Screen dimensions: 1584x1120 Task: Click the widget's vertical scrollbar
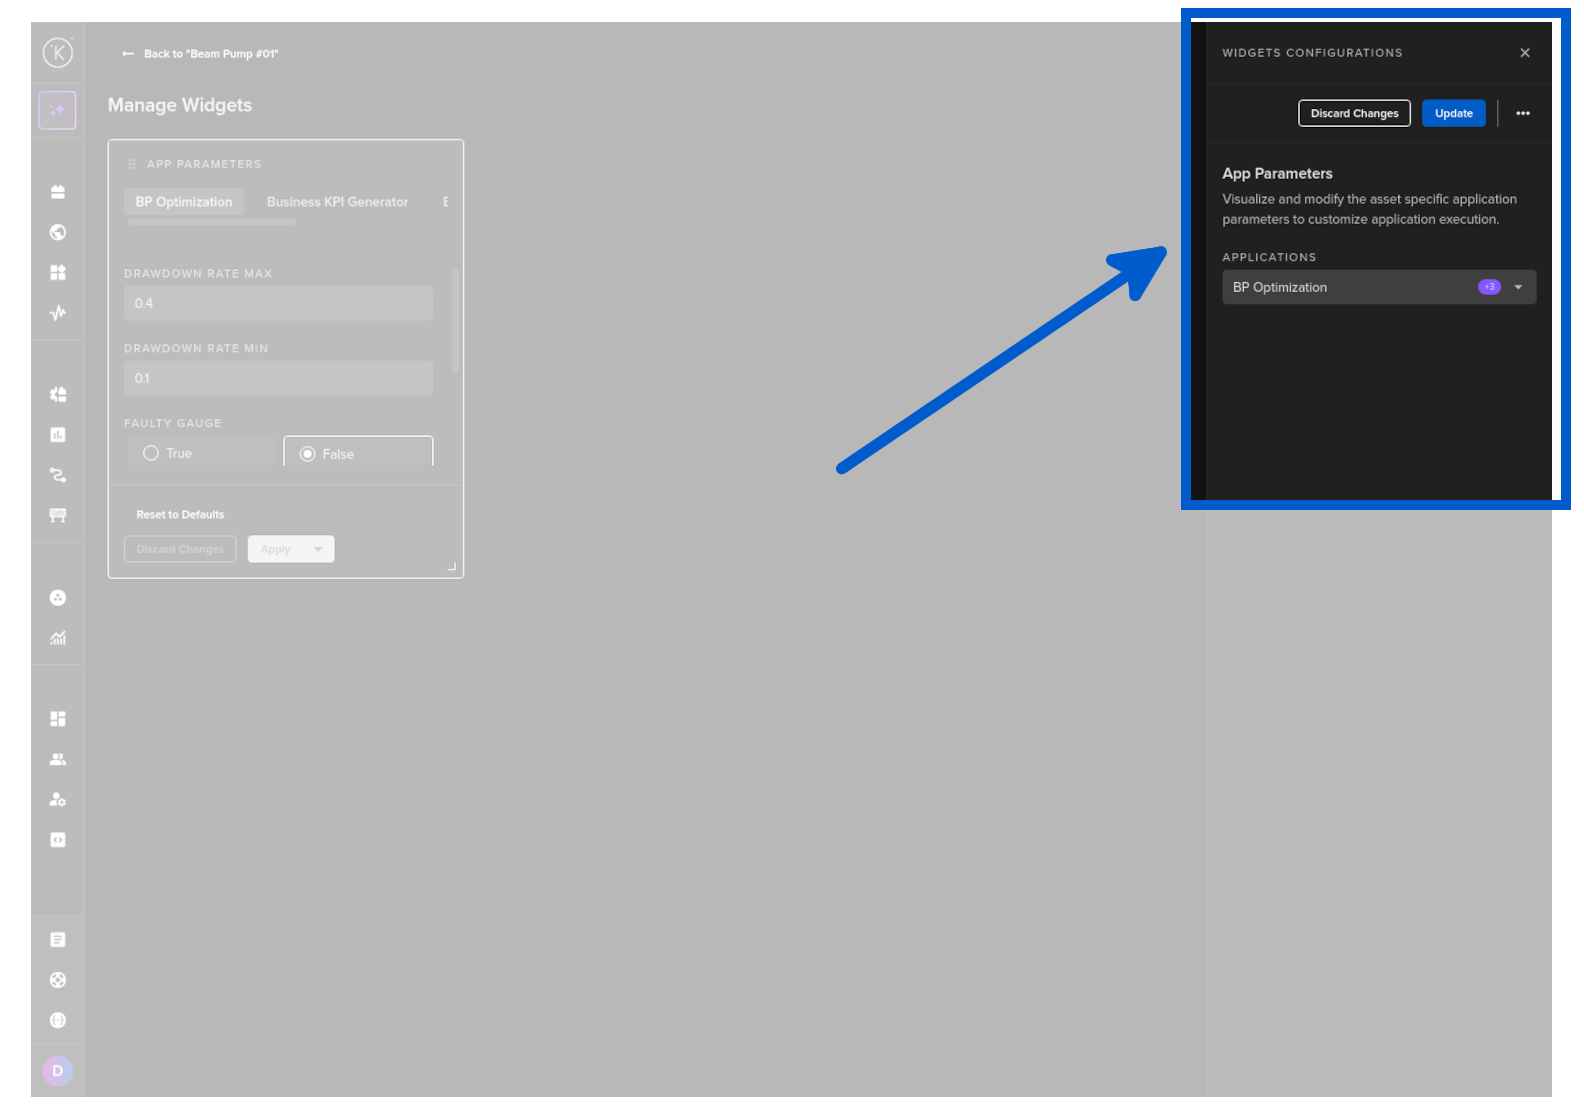point(456,320)
